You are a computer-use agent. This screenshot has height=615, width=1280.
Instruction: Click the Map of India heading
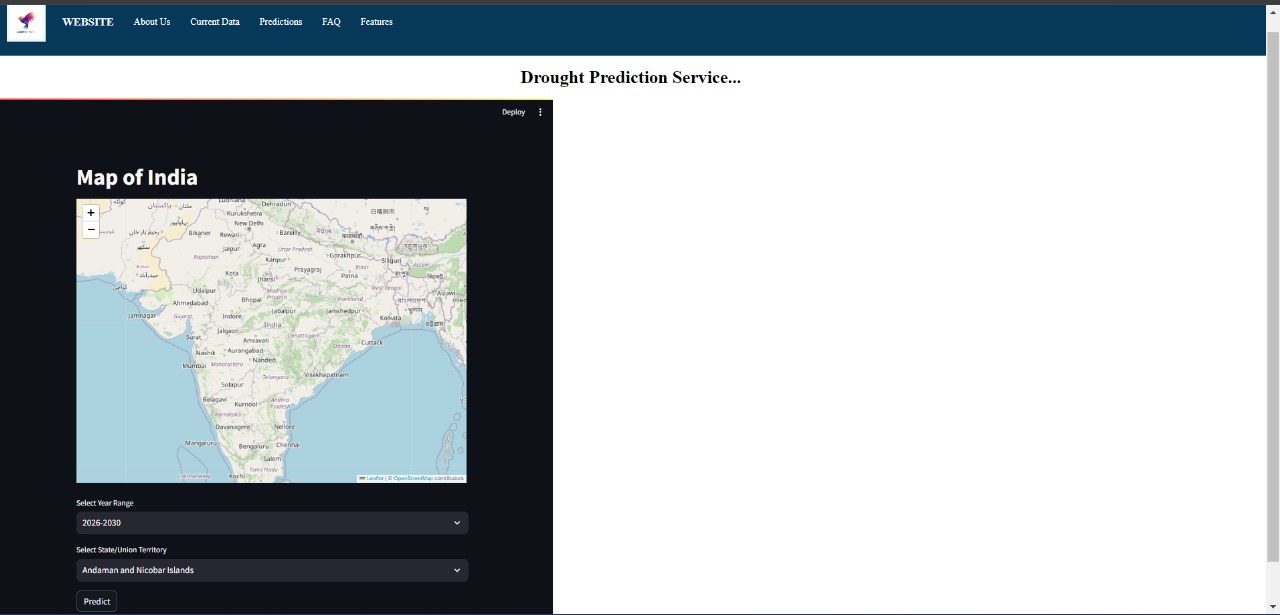tap(137, 177)
